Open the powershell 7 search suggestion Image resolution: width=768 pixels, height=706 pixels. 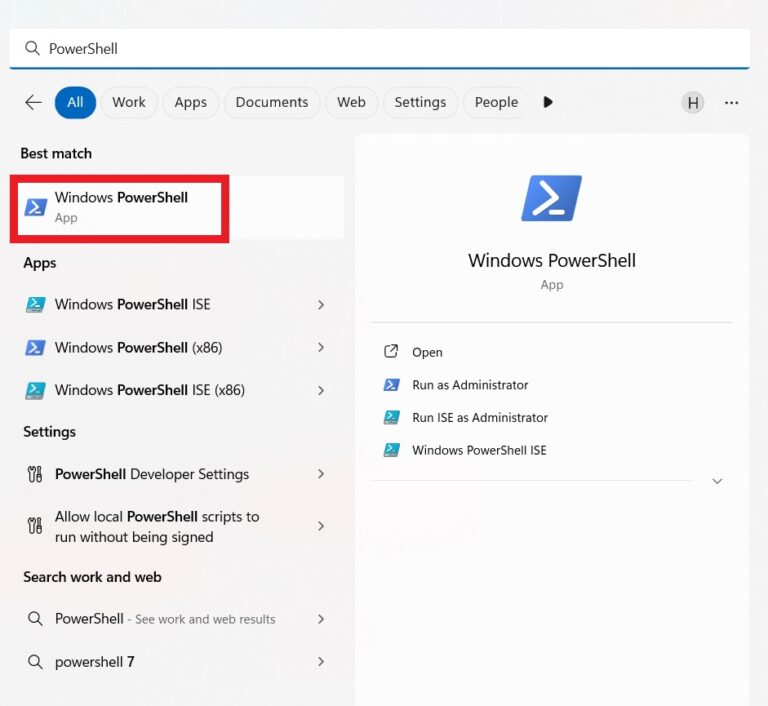(176, 662)
